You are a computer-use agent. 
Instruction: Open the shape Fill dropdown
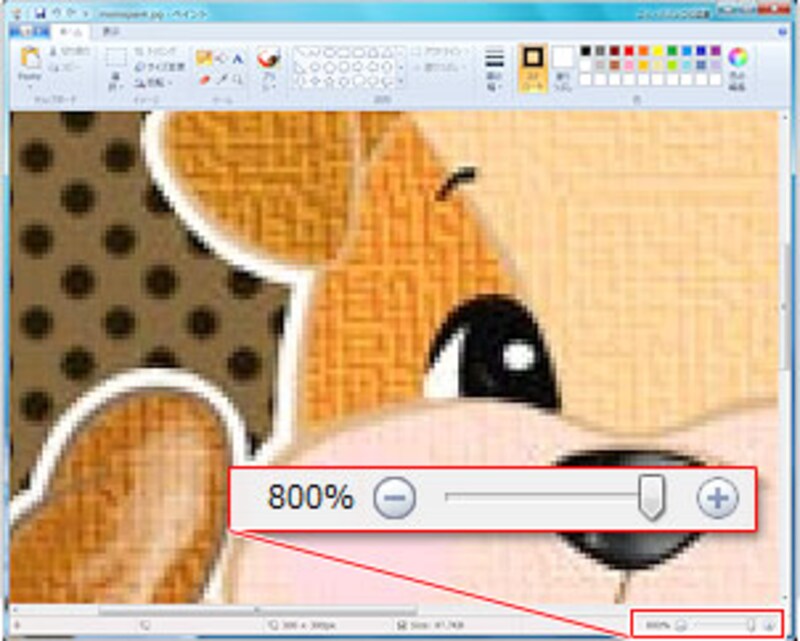[x=440, y=67]
